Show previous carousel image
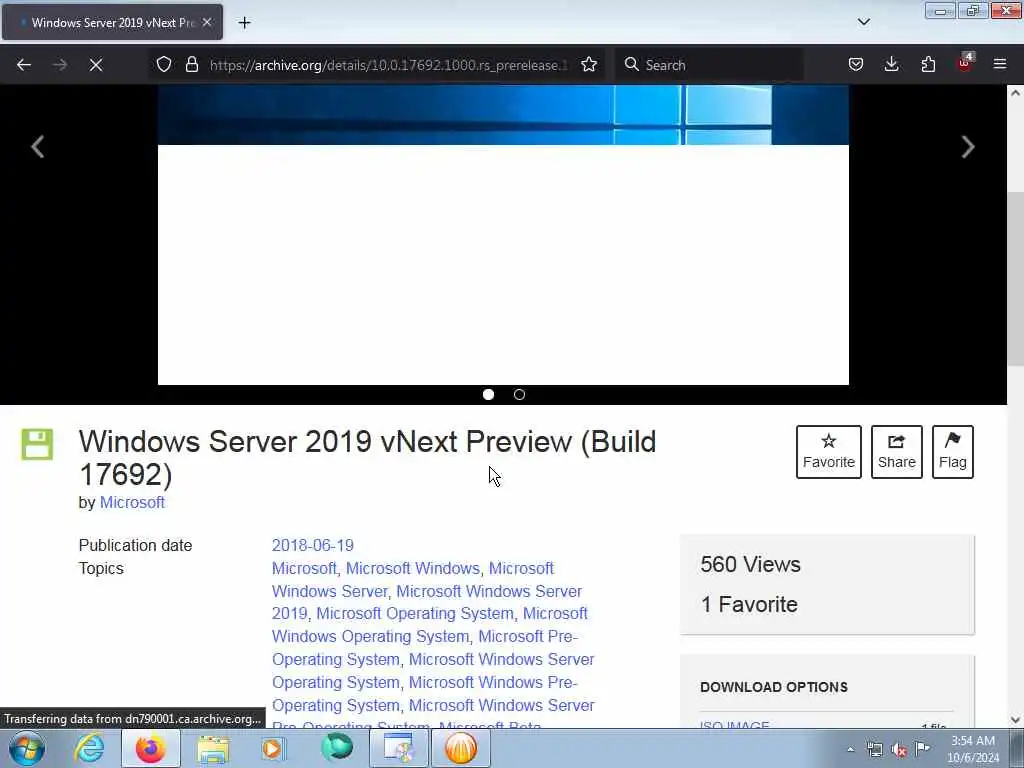1024x768 pixels. (x=38, y=146)
